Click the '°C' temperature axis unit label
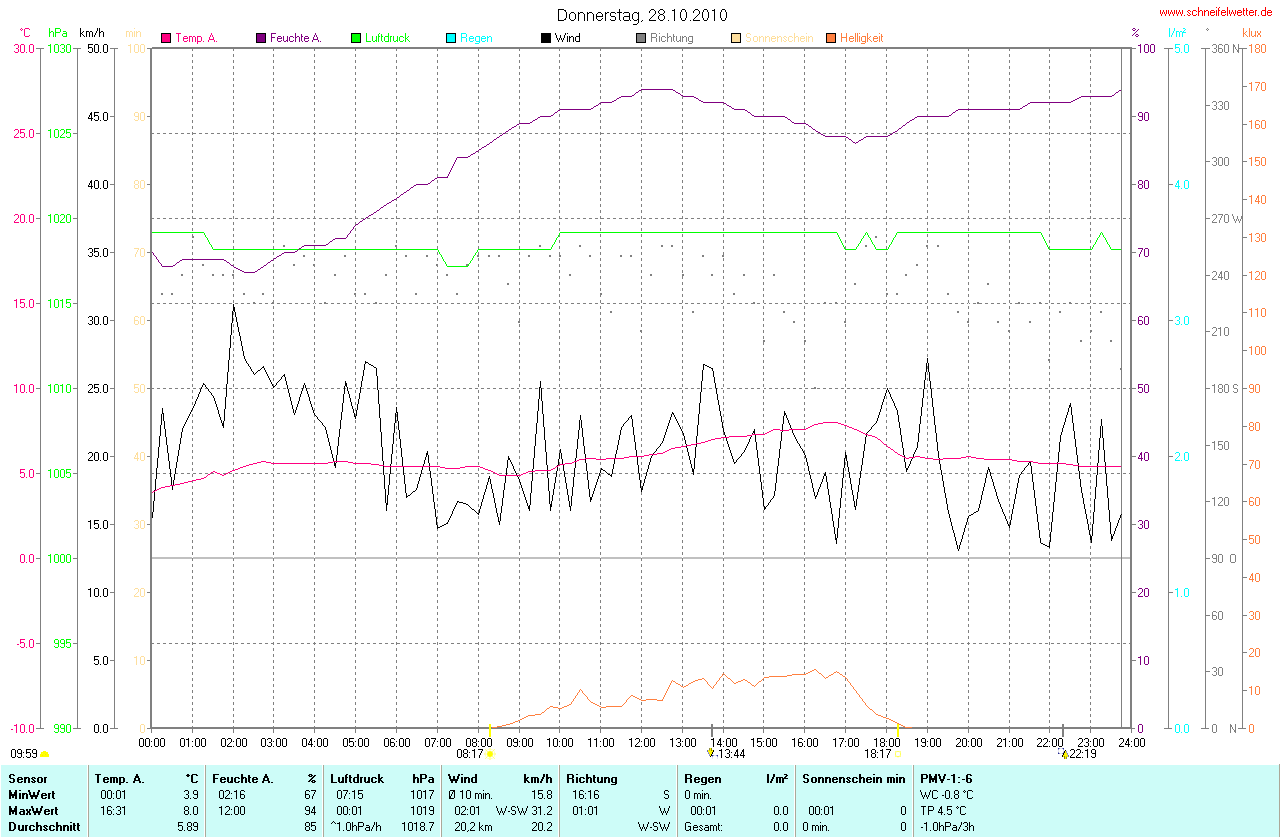Screen dimensions: 1280x837 25,33
